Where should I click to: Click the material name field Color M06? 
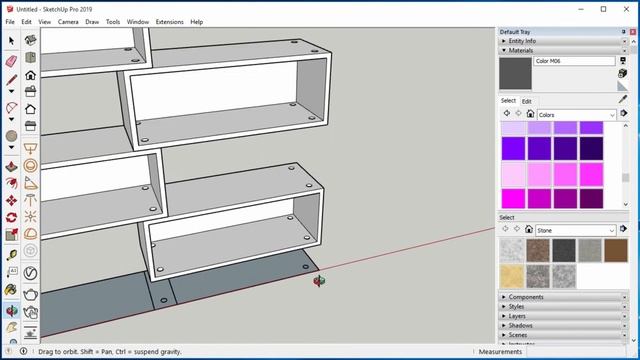pos(574,61)
